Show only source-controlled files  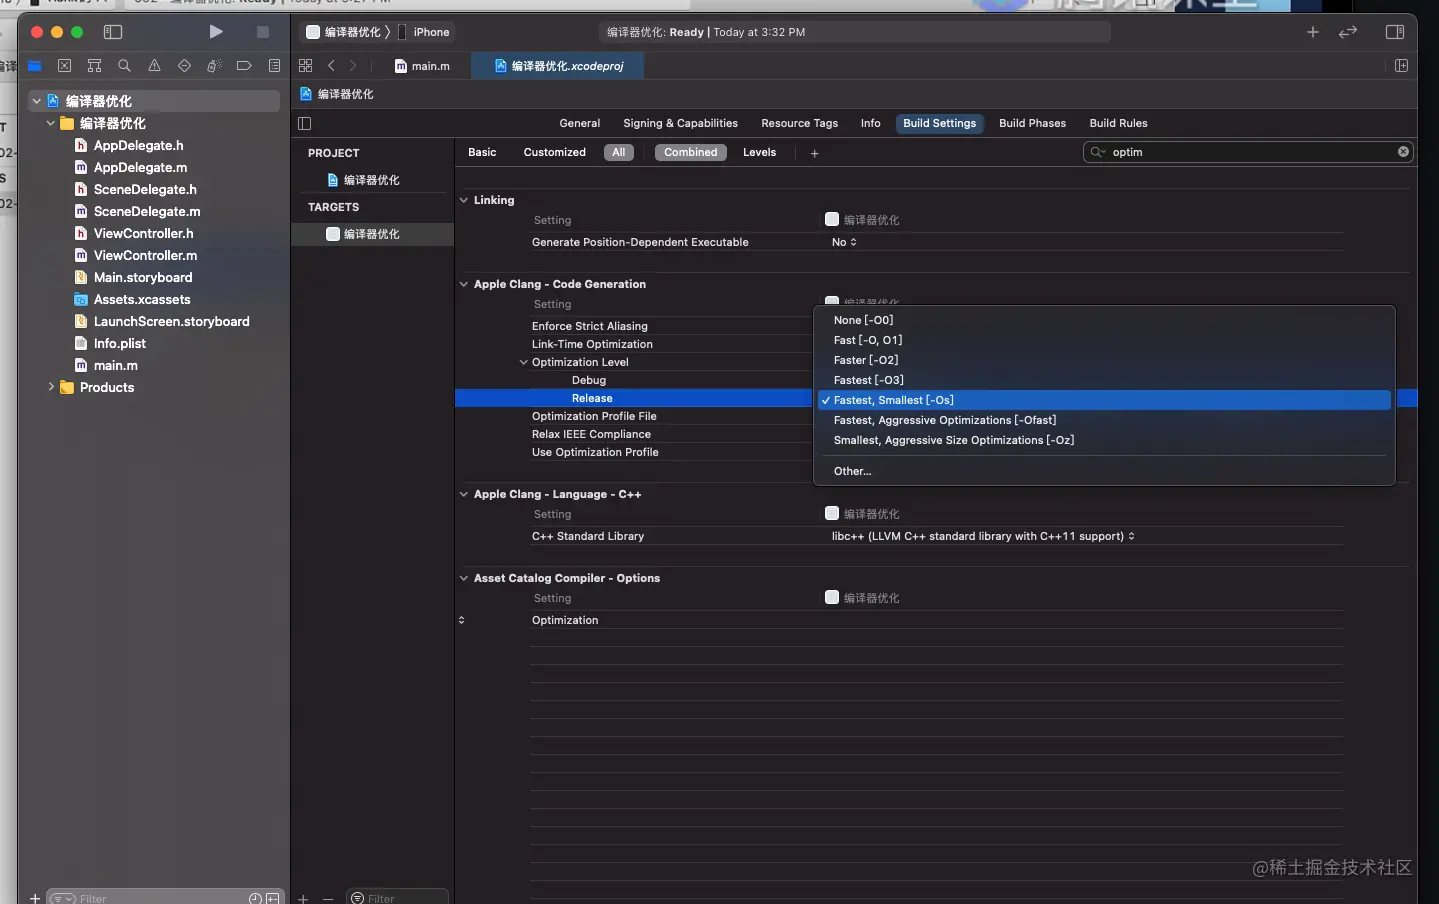coord(272,898)
